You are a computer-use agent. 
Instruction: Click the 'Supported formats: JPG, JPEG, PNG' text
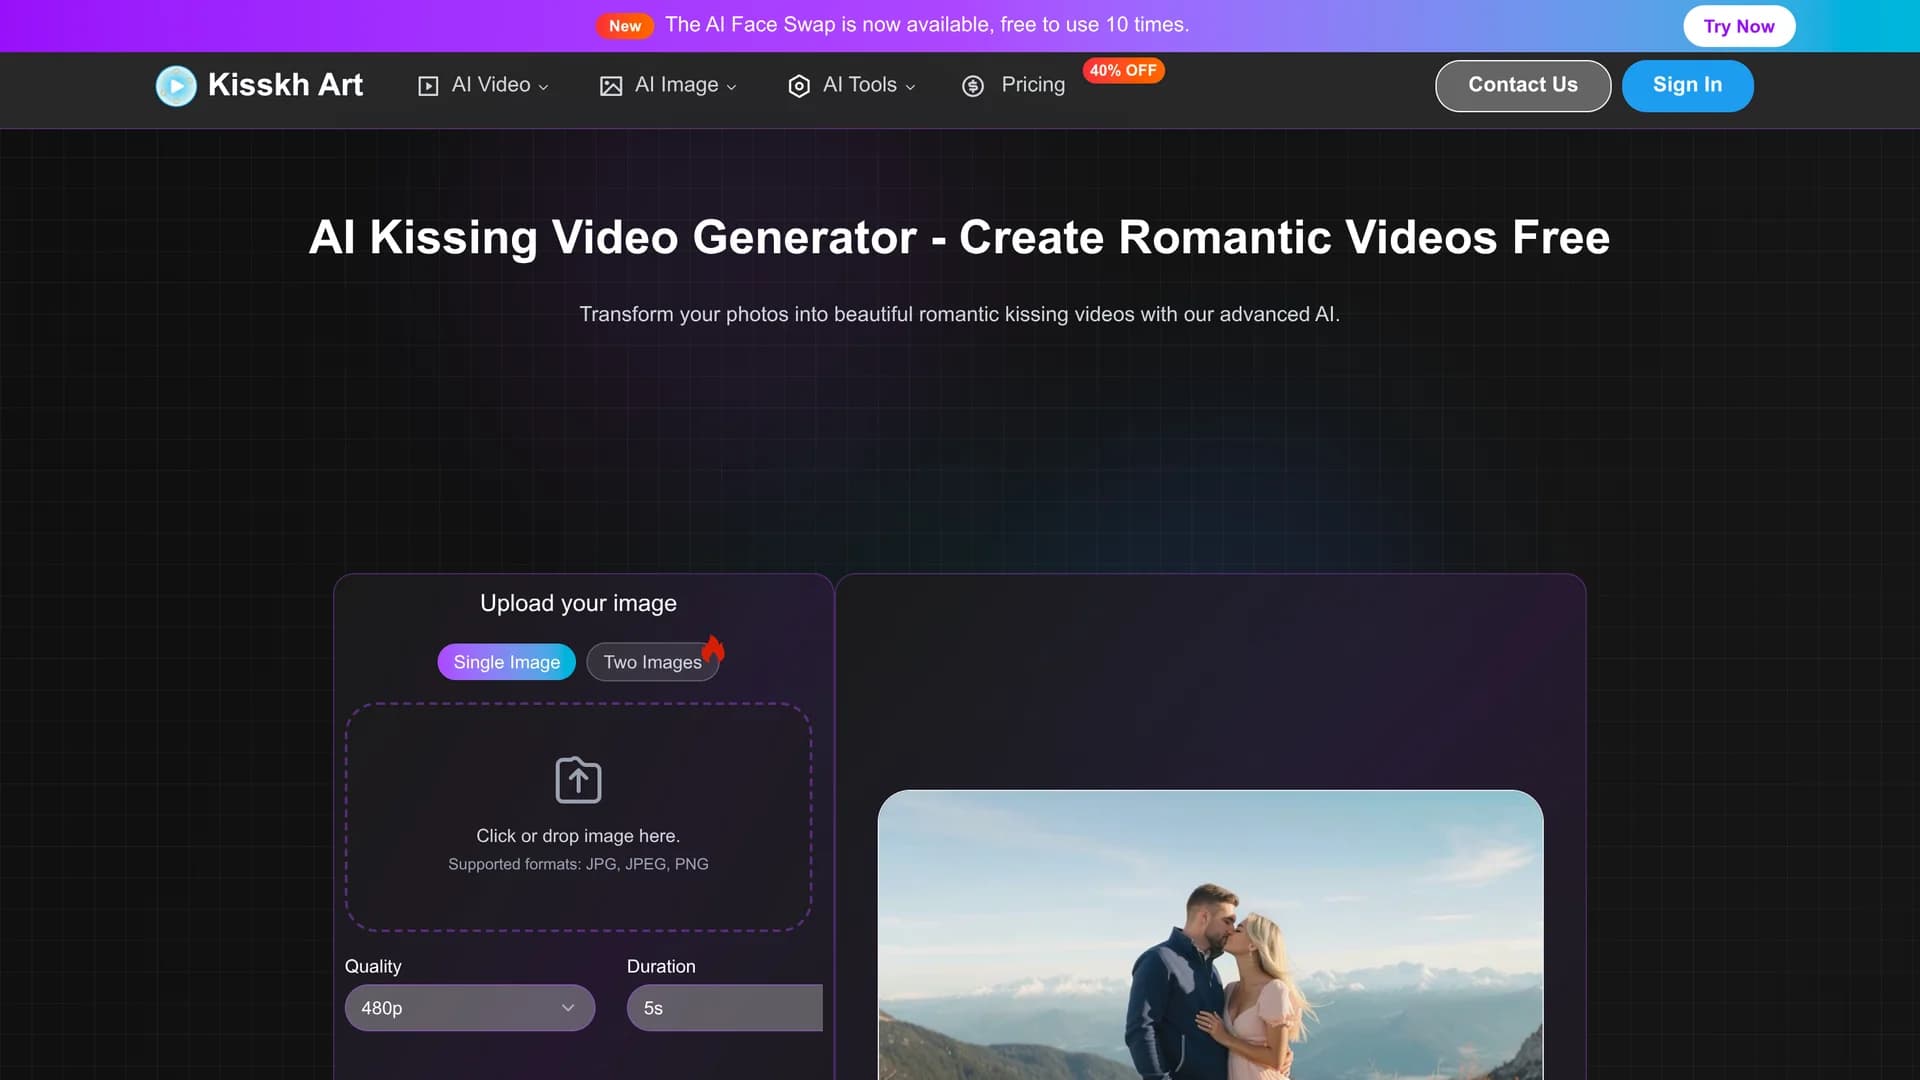tap(578, 864)
